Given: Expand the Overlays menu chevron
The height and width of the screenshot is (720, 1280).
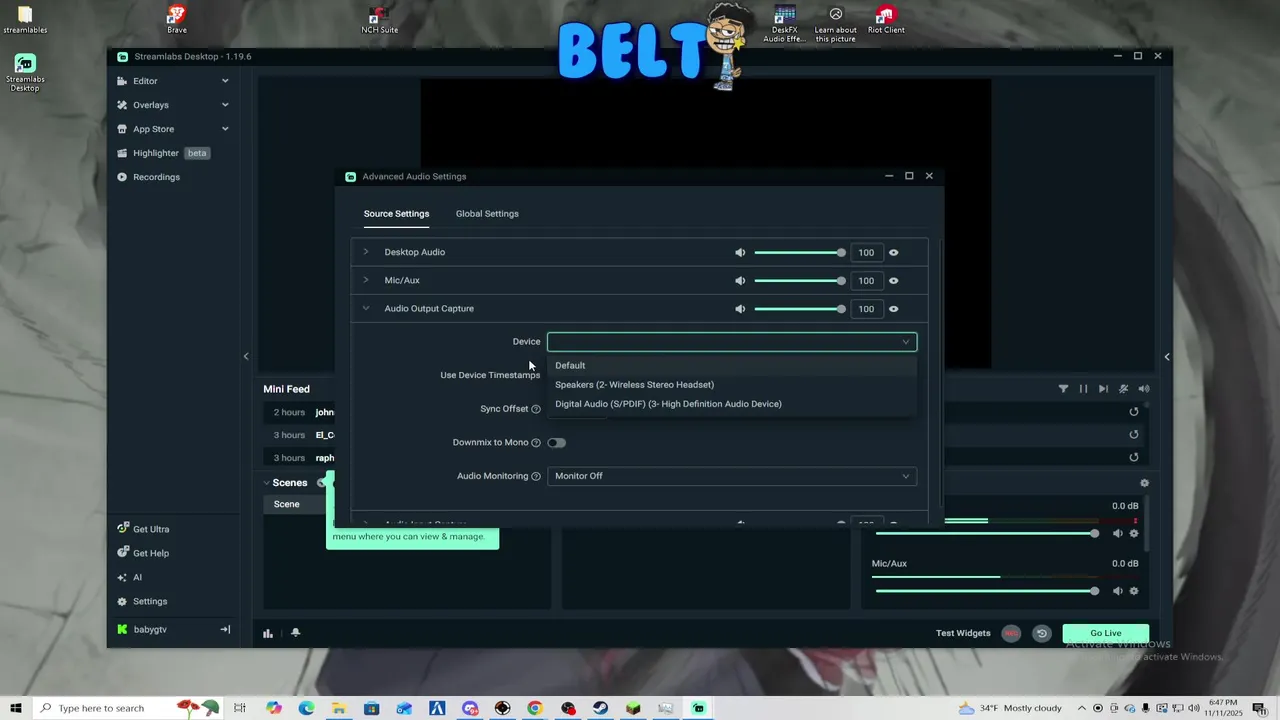Looking at the screenshot, I should [x=225, y=105].
